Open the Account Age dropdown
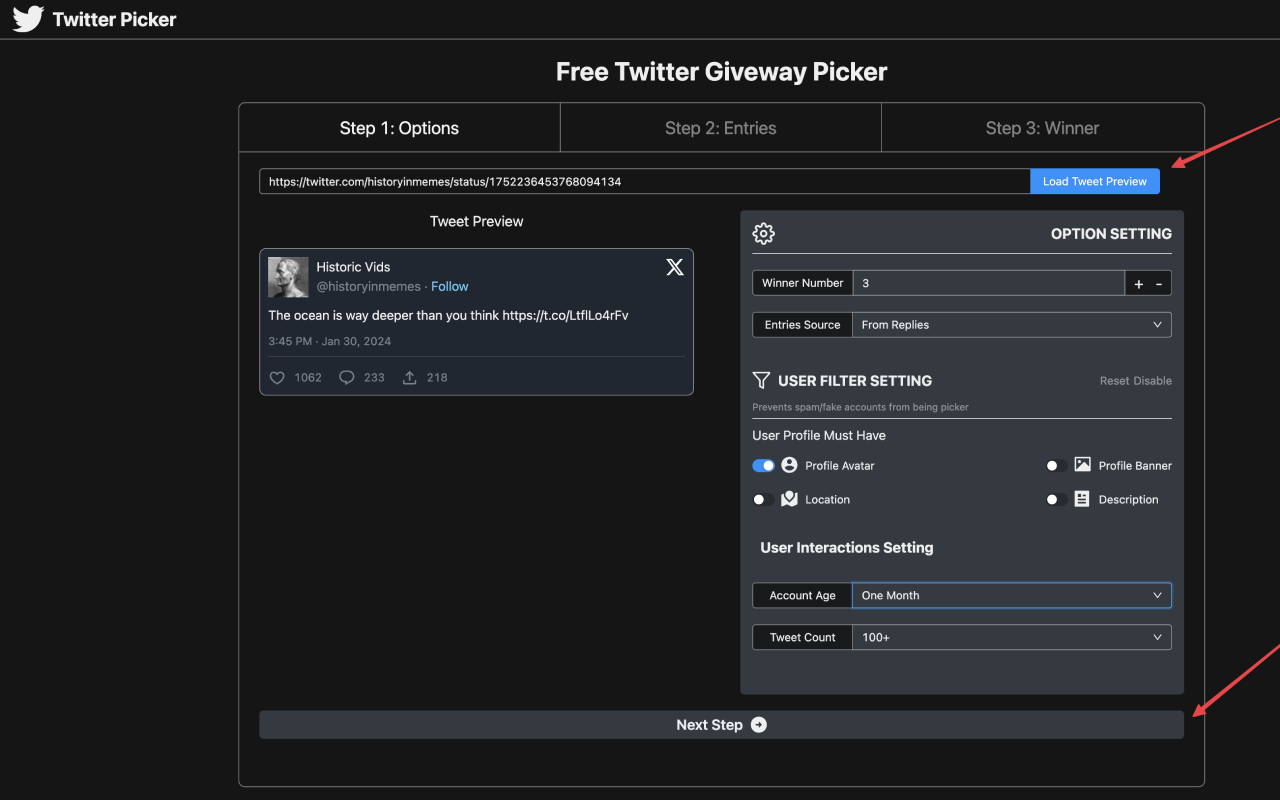The height and width of the screenshot is (800, 1280). click(x=1011, y=595)
